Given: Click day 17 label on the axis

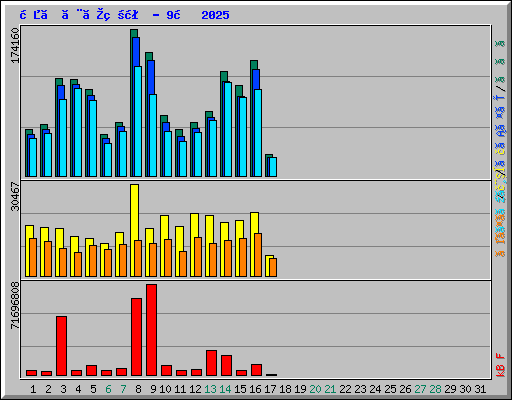Looking at the screenshot, I should coord(270,389).
